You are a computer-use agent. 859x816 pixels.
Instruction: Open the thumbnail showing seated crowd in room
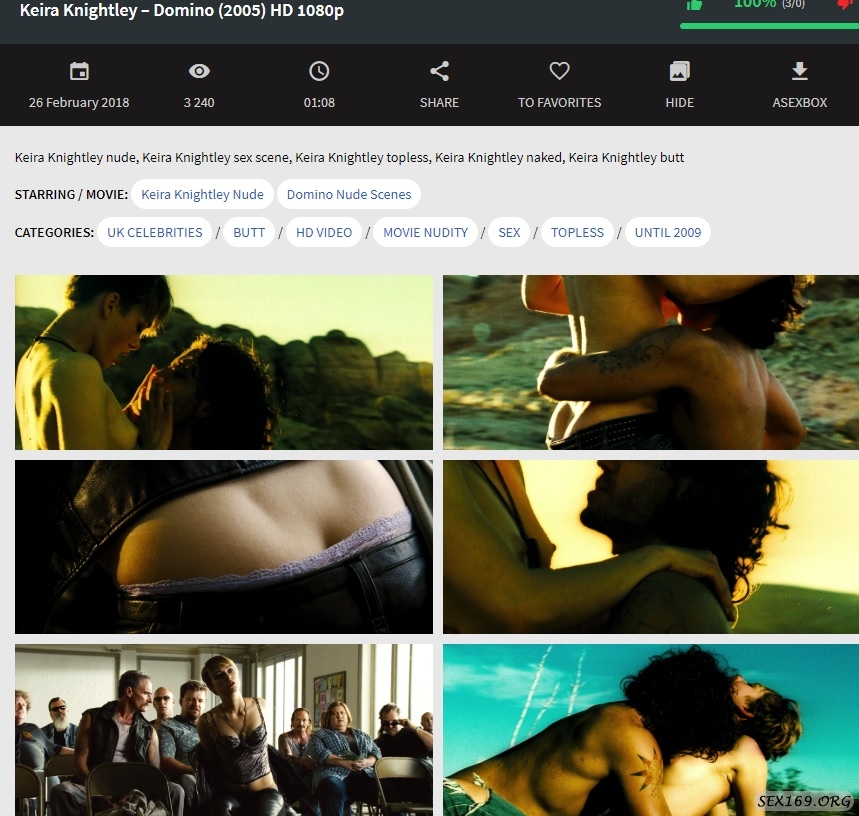tap(224, 730)
